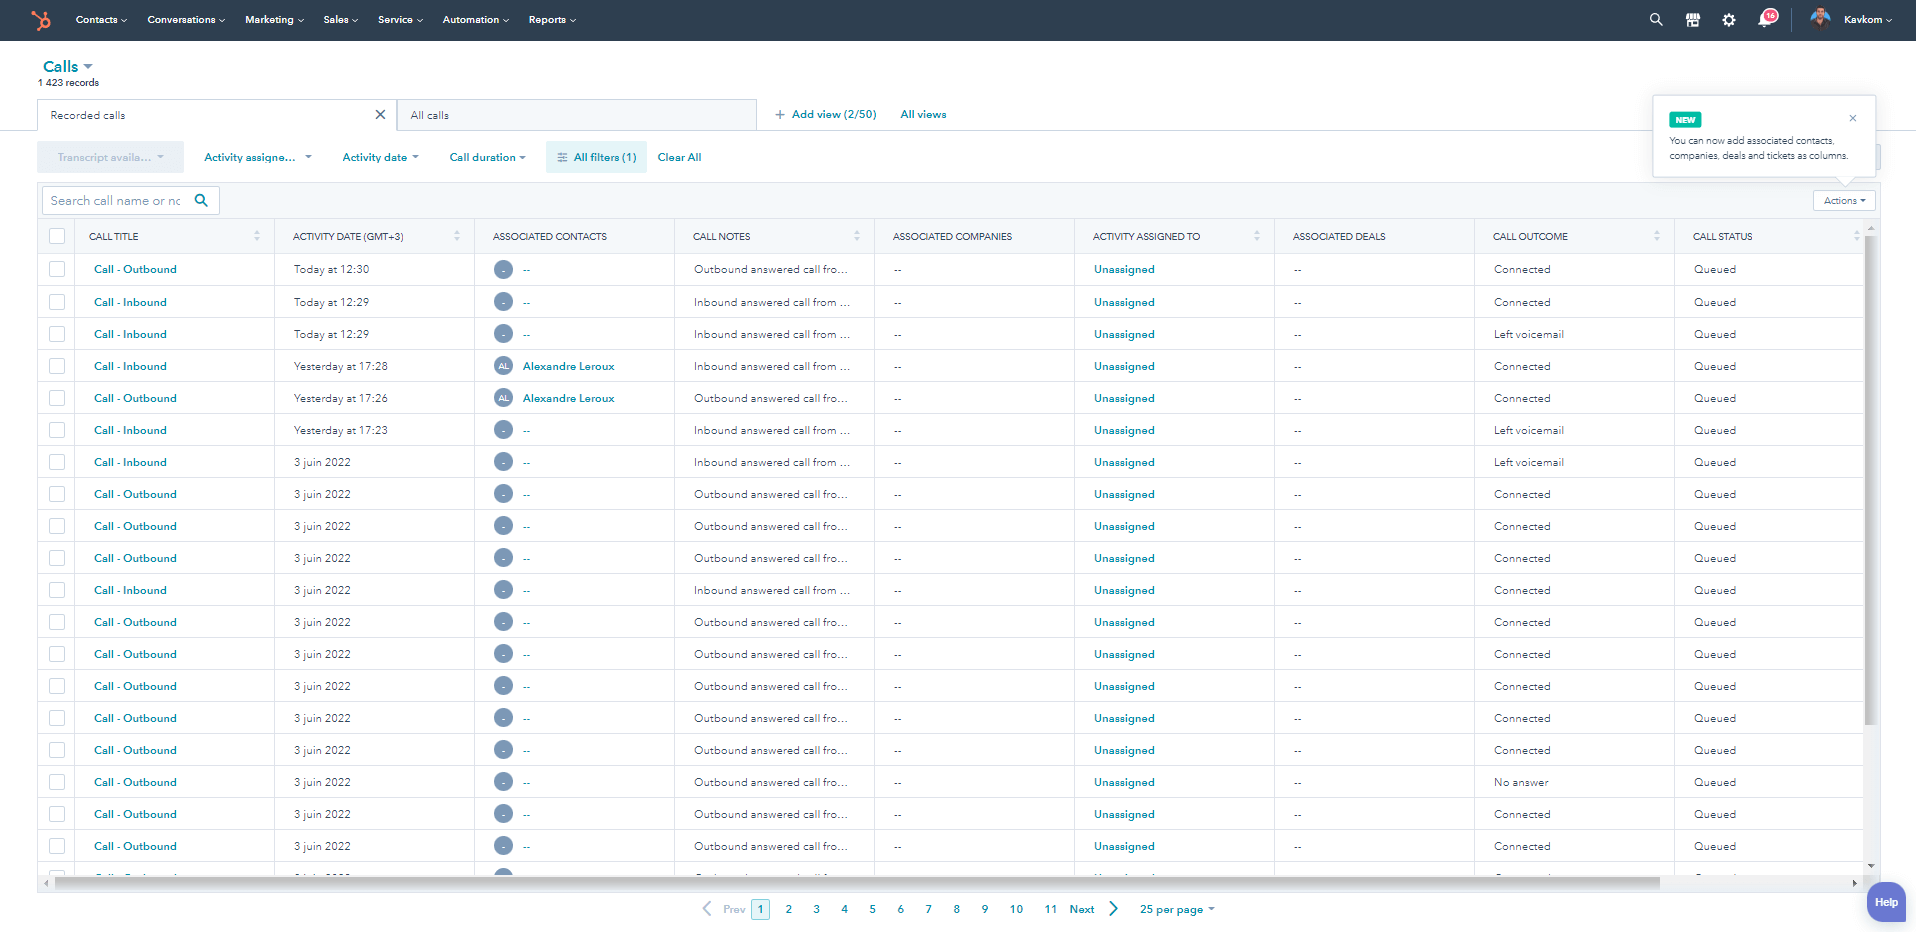Select checkbox for Yesterday at 17:28 call
This screenshot has width=1916, height=932.
tap(57, 366)
